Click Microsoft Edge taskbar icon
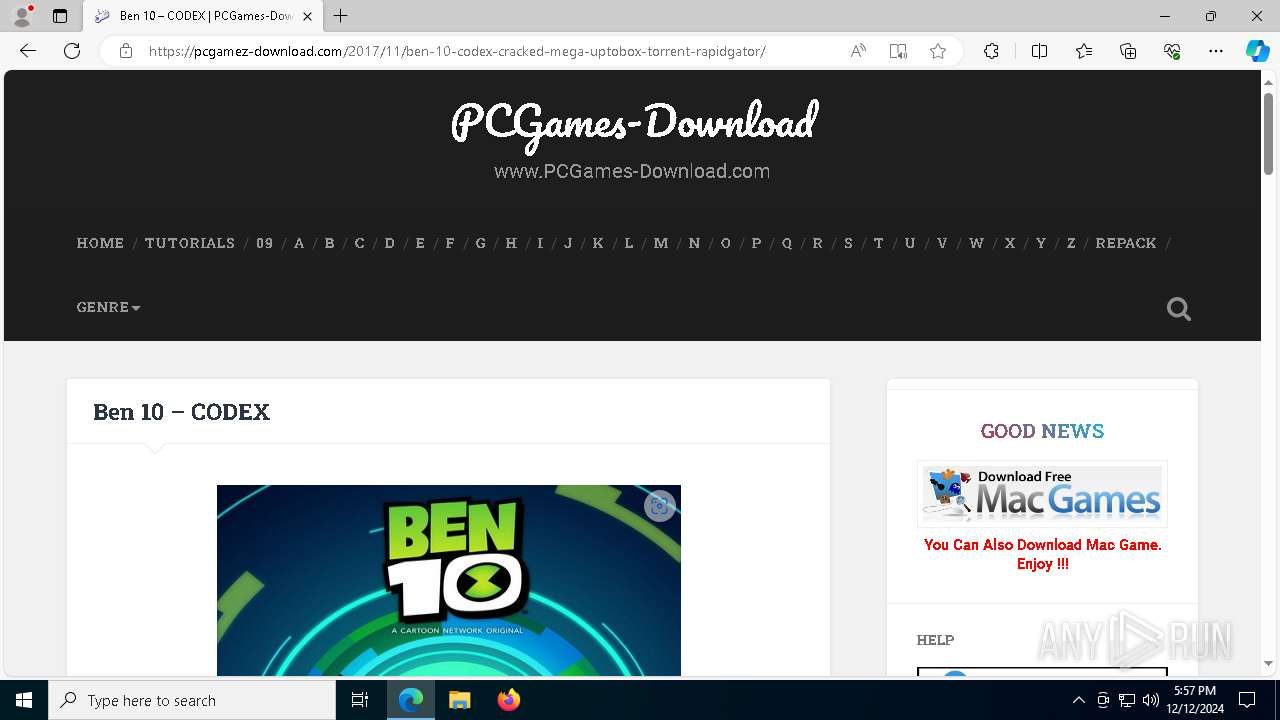The width and height of the screenshot is (1280, 720). (x=411, y=700)
